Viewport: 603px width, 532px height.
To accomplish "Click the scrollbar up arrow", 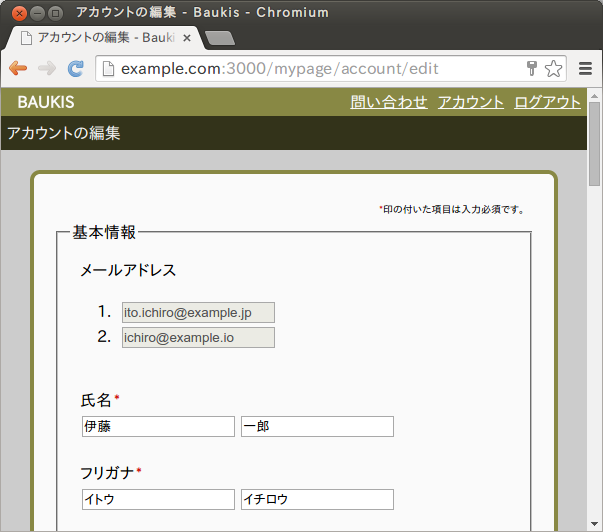I will pos(595,96).
